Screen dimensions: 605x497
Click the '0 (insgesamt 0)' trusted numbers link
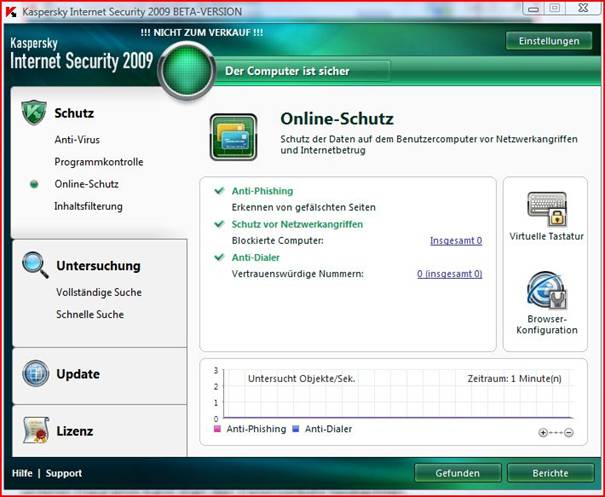pyautogui.click(x=450, y=274)
